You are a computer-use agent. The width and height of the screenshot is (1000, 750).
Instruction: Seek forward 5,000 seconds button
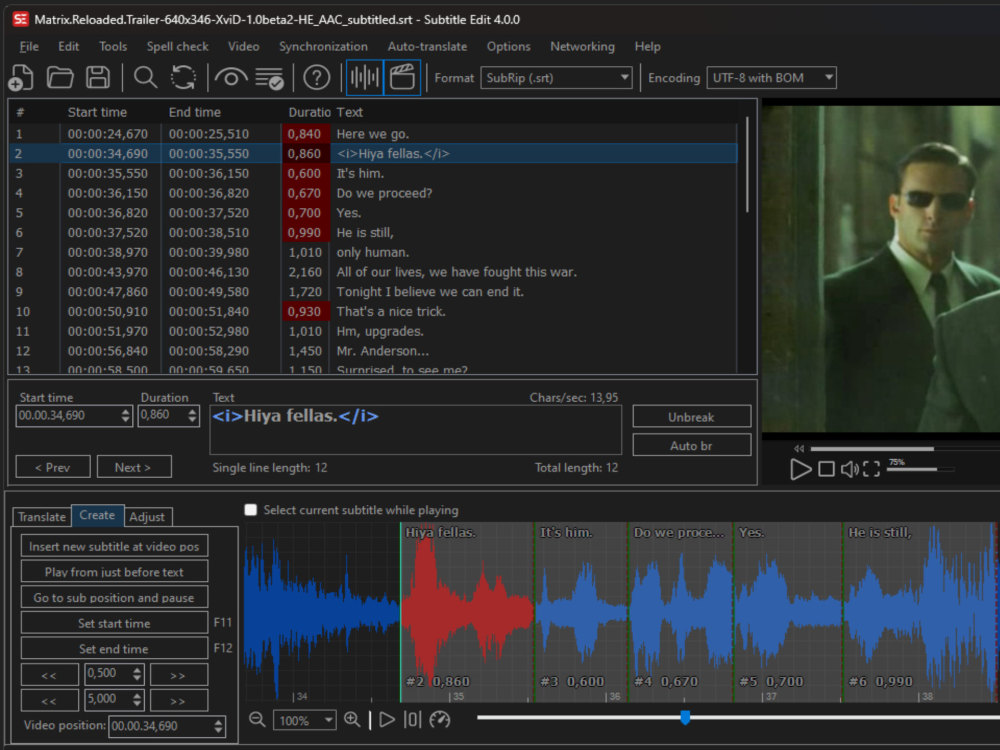coord(178,700)
